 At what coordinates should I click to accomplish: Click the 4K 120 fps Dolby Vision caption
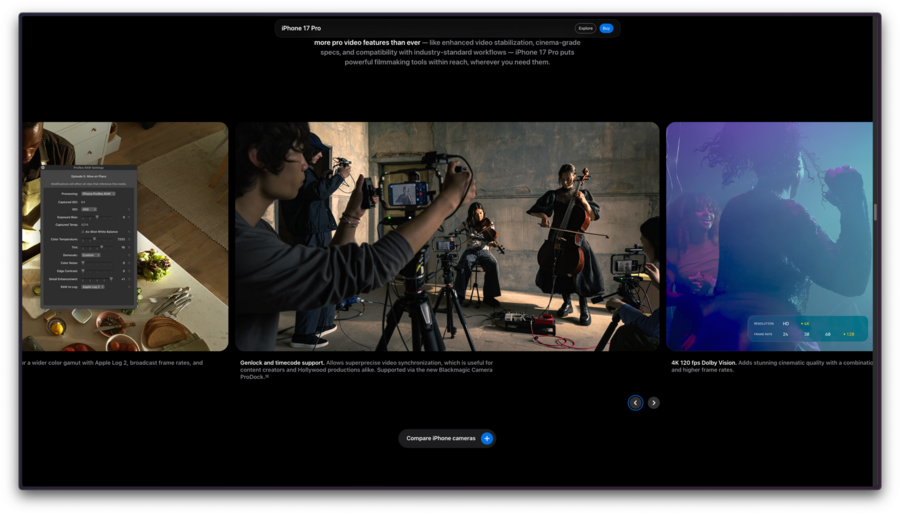(x=771, y=366)
